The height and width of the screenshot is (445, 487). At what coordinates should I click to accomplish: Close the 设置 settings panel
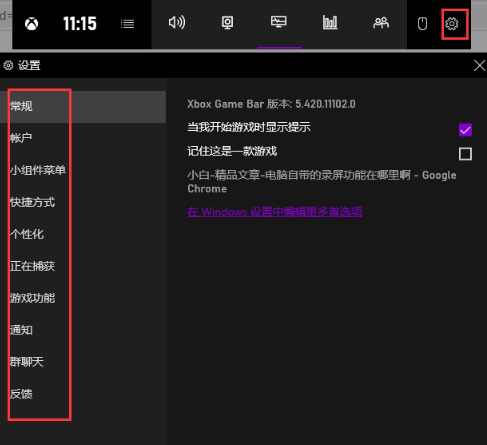click(x=479, y=66)
